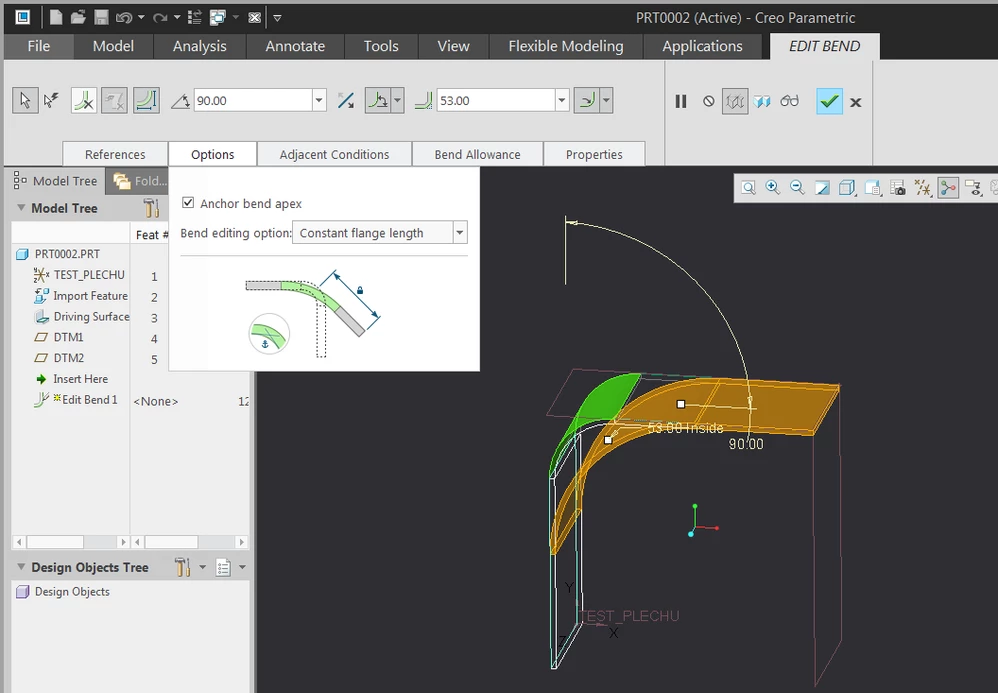The image size is (998, 693).
Task: Enable the no-preview circle-slash toggle
Action: pyautogui.click(x=708, y=101)
